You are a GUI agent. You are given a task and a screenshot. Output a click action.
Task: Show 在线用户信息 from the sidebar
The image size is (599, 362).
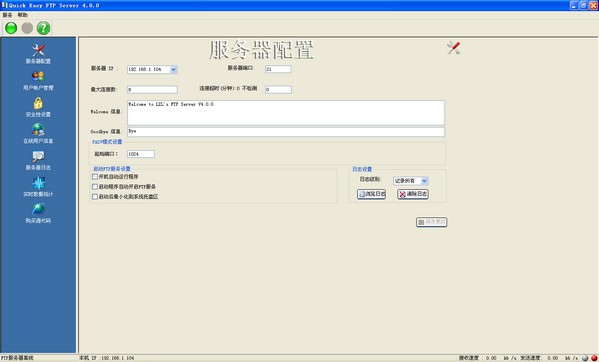38,134
